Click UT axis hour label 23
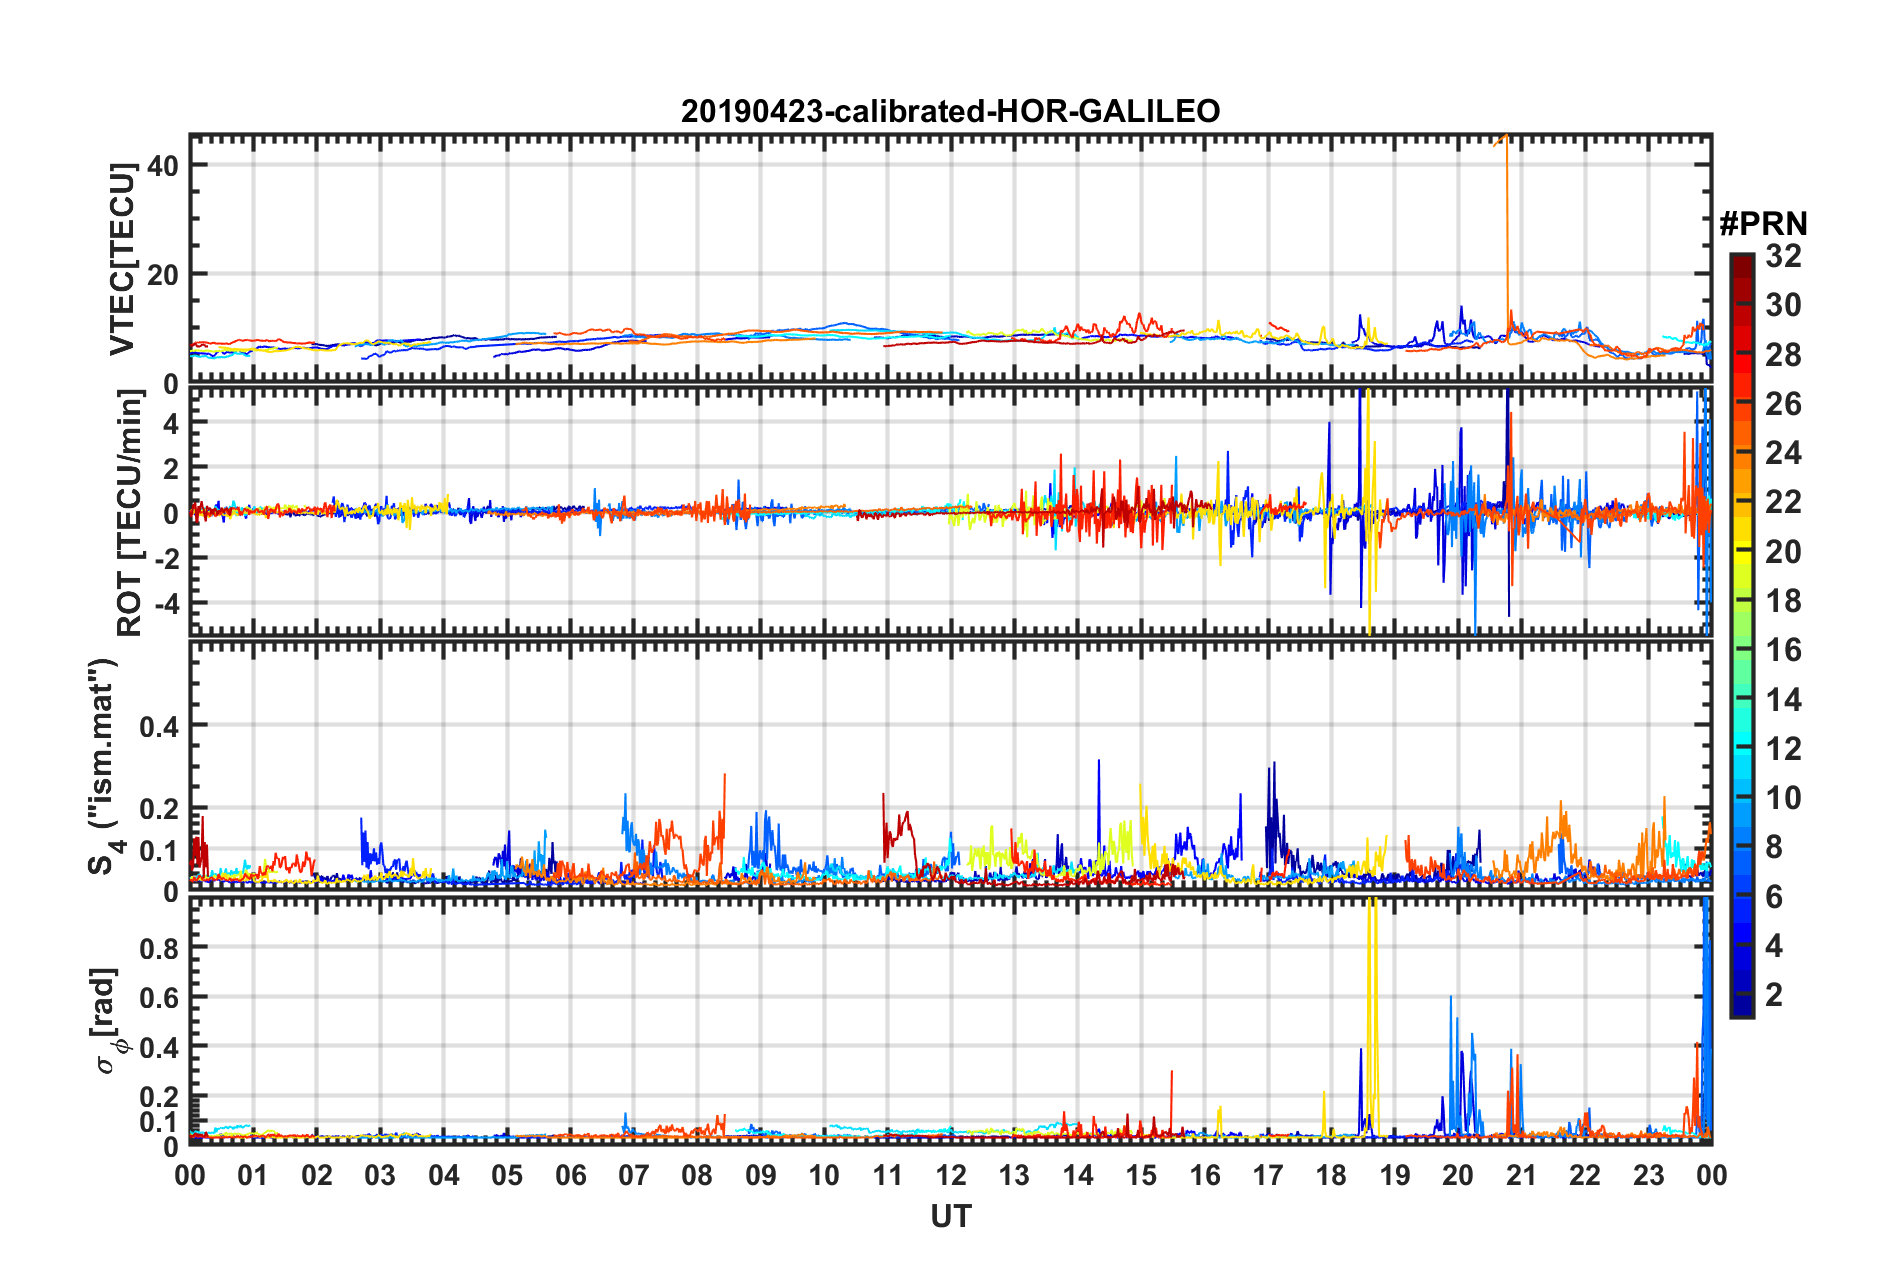 pyautogui.click(x=1649, y=1176)
